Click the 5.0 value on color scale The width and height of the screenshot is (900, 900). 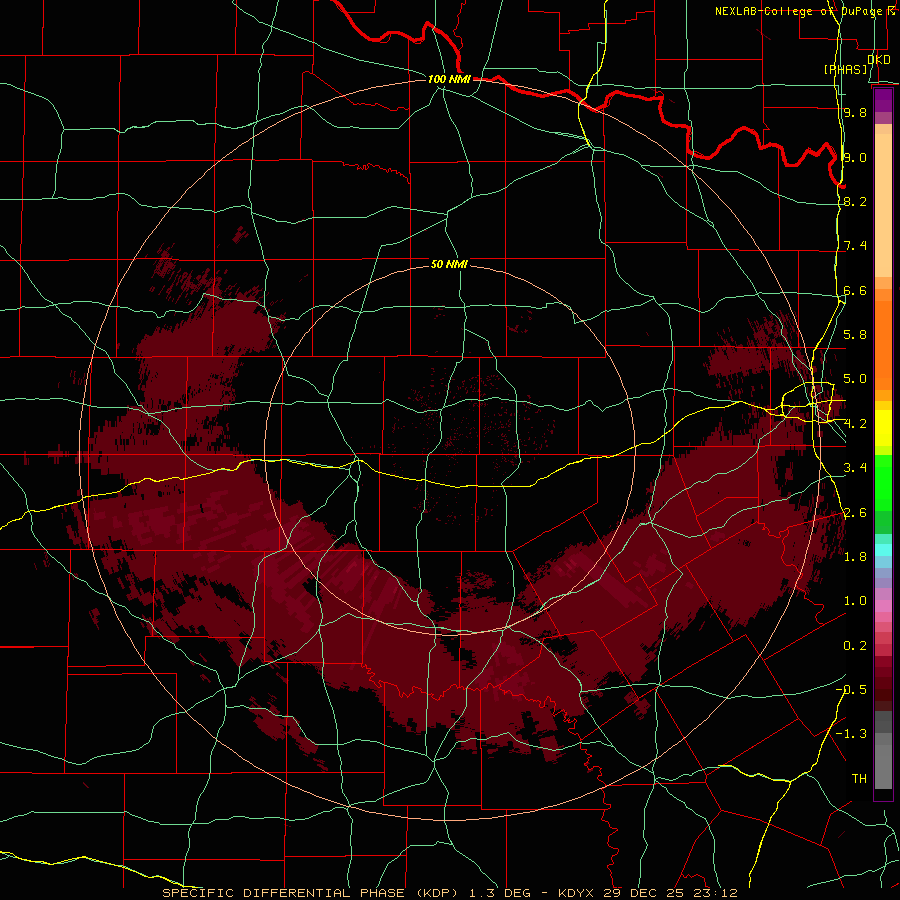click(855, 379)
